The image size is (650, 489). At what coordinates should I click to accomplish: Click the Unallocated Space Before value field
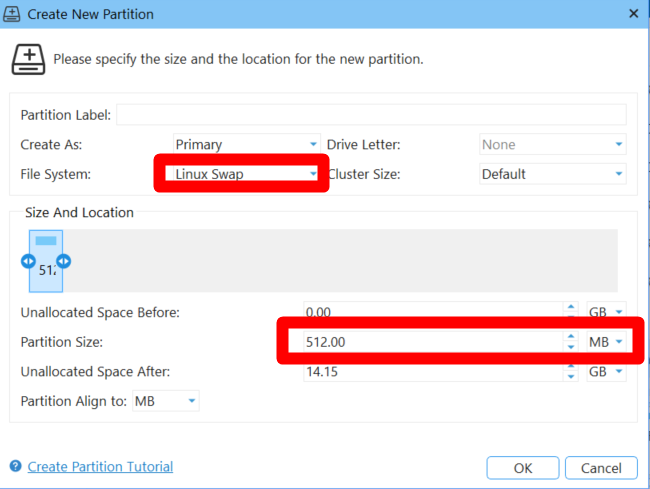(433, 311)
